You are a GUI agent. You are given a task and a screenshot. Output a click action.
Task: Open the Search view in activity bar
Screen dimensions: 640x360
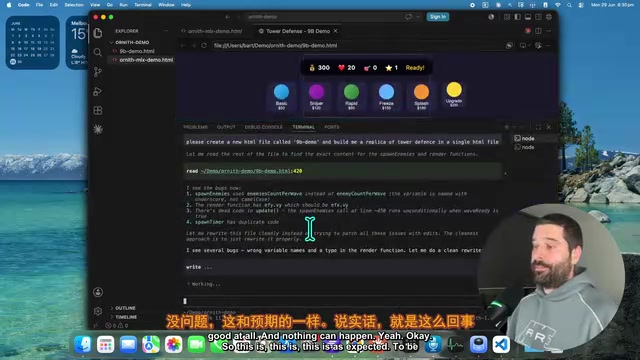coord(98,52)
